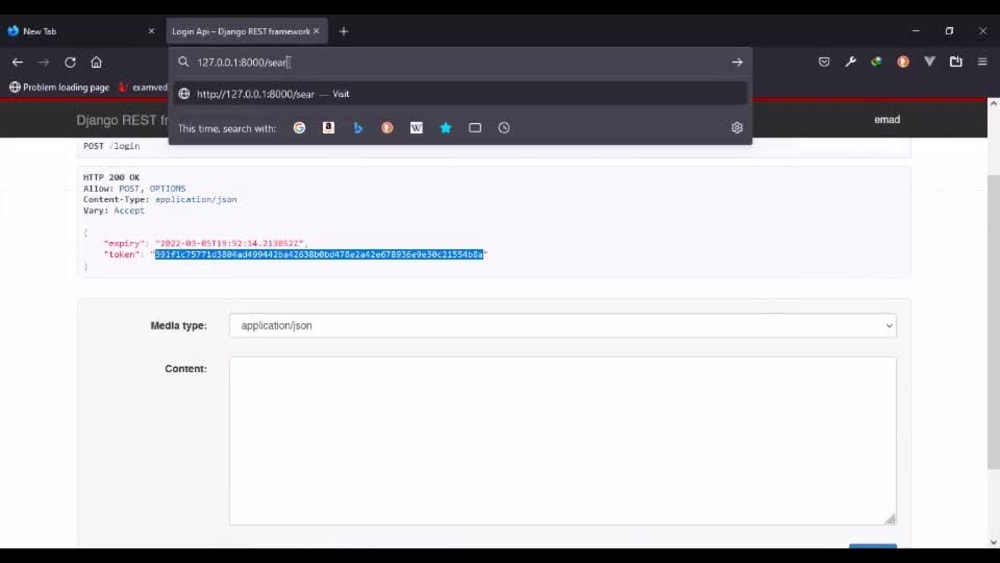Click the search magnifier in address bar
1000x563 pixels.
[184, 62]
